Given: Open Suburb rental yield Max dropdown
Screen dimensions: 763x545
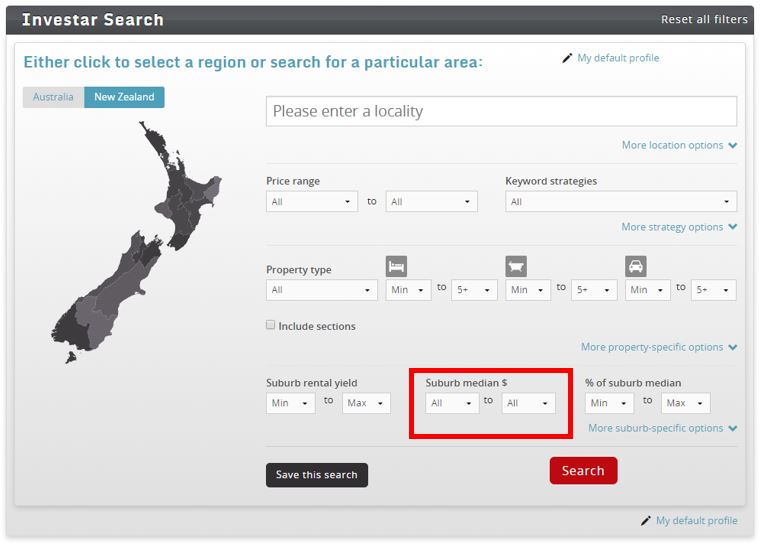Looking at the screenshot, I should point(366,403).
